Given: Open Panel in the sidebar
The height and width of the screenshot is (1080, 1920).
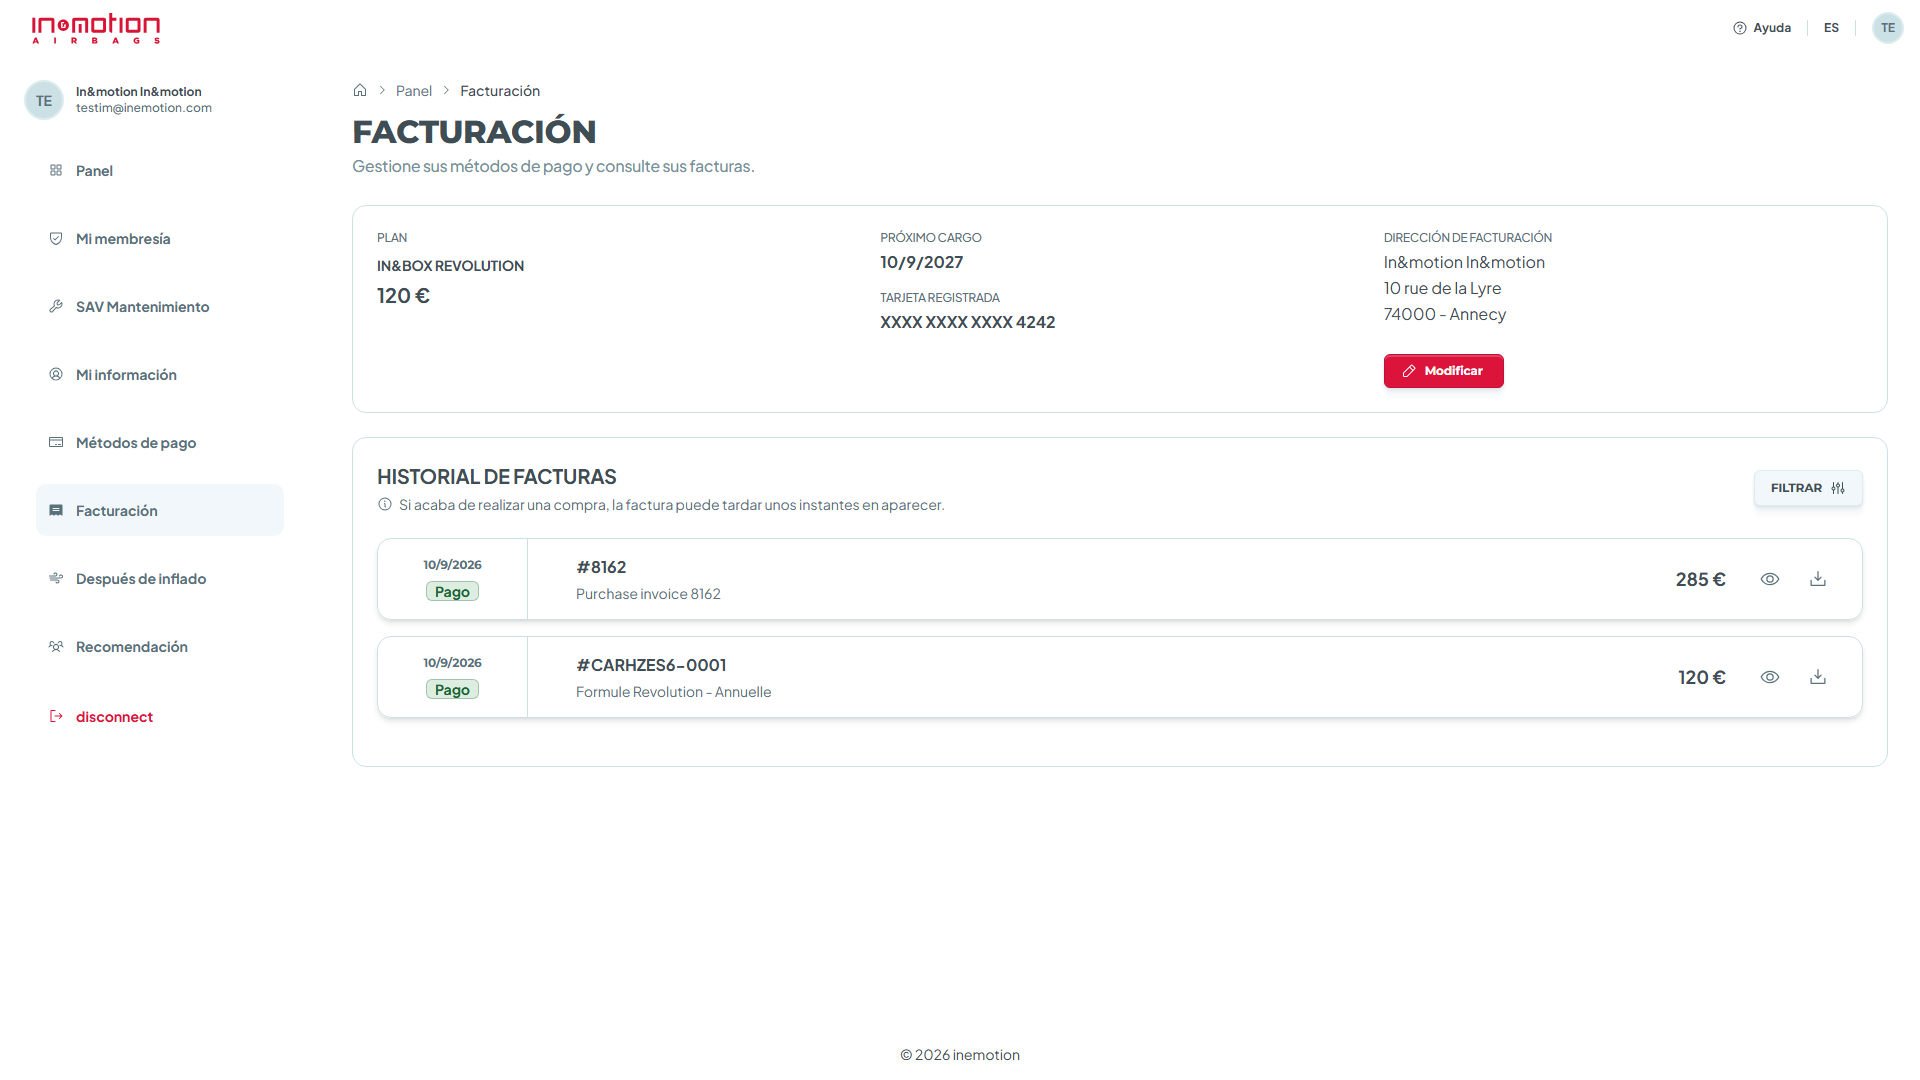Looking at the screenshot, I should [160, 171].
